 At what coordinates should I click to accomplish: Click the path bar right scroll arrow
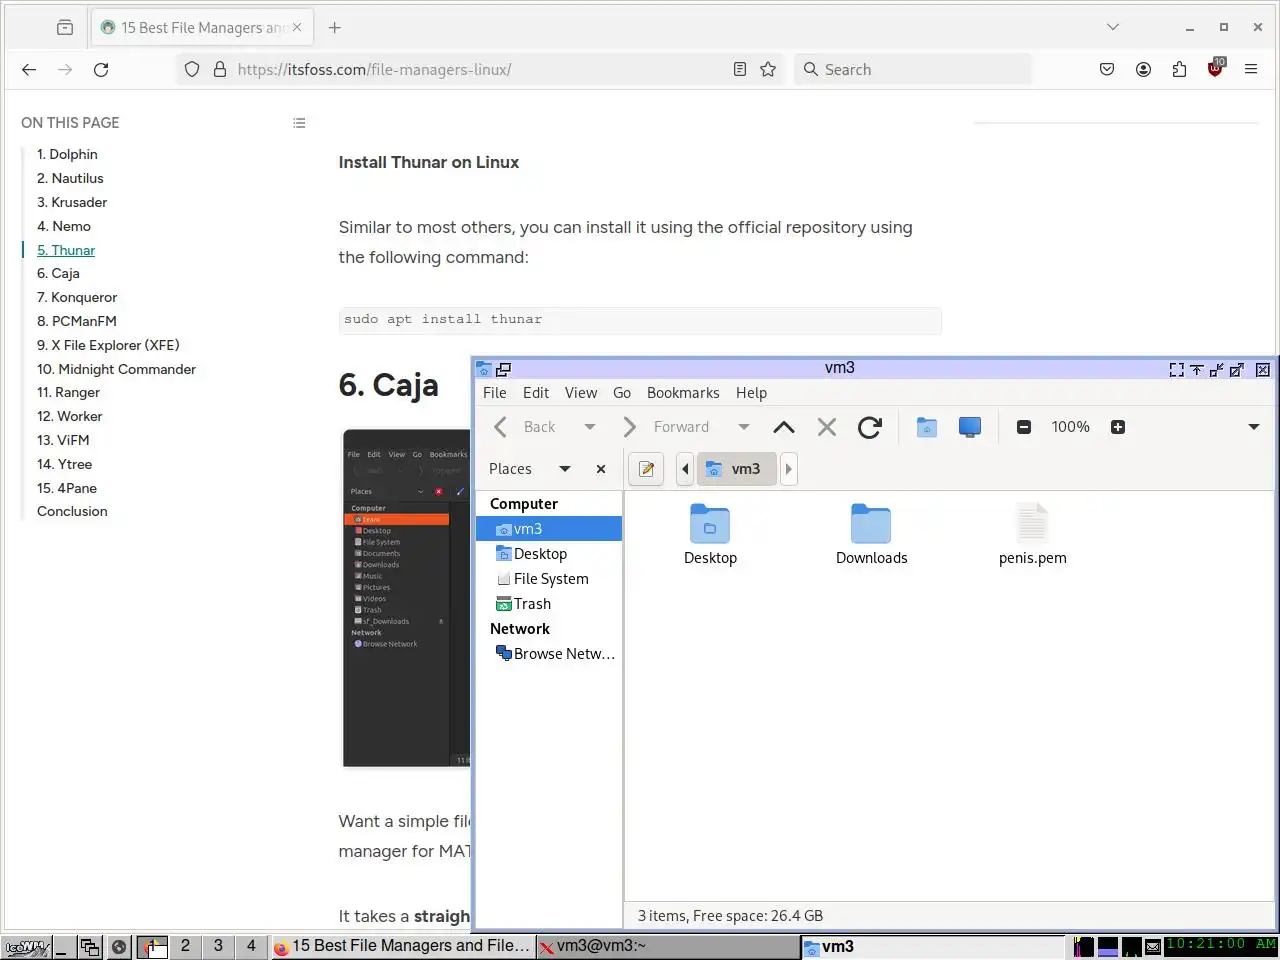(x=788, y=469)
